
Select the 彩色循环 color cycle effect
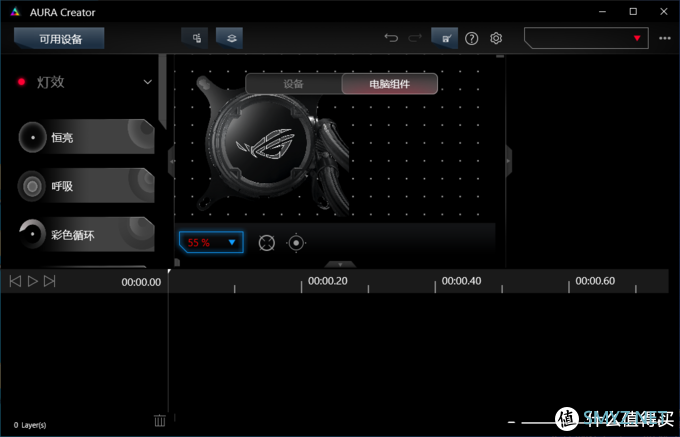tap(86, 235)
